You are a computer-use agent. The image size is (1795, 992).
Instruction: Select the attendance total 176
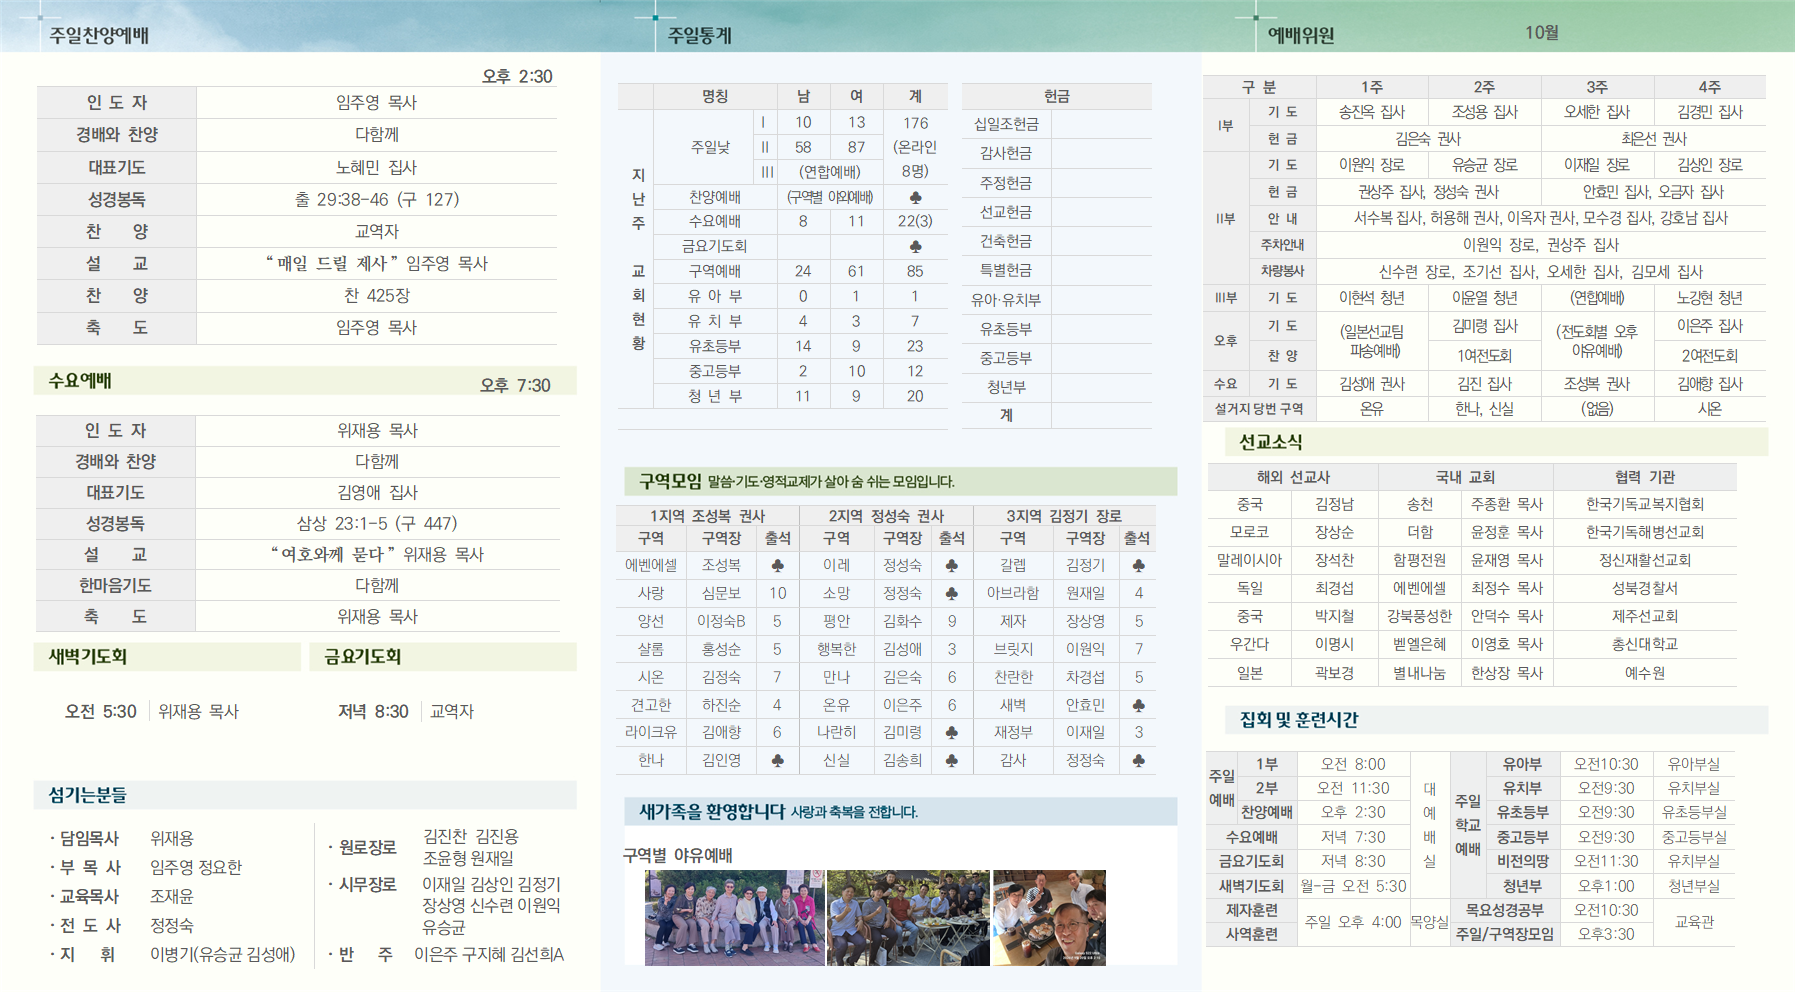point(915,123)
